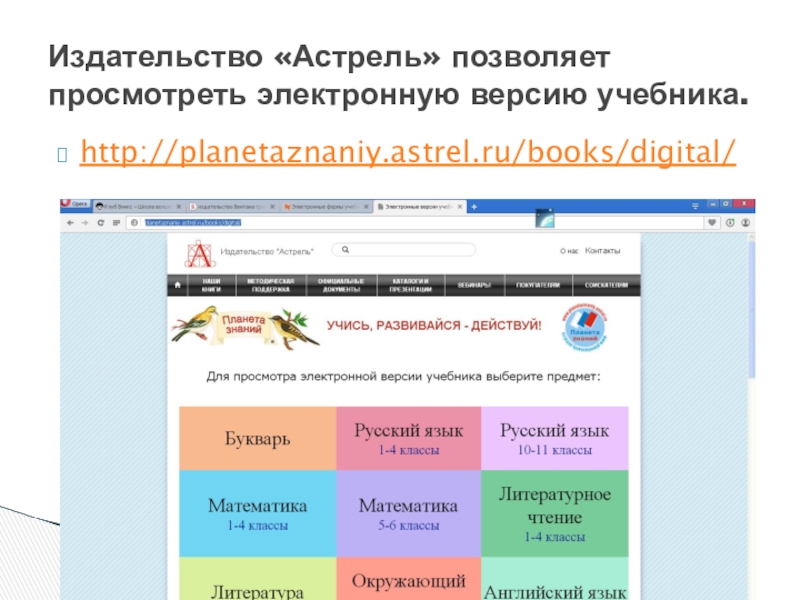Open the tab menu icon in title bar
The image size is (800, 600).
(x=695, y=206)
